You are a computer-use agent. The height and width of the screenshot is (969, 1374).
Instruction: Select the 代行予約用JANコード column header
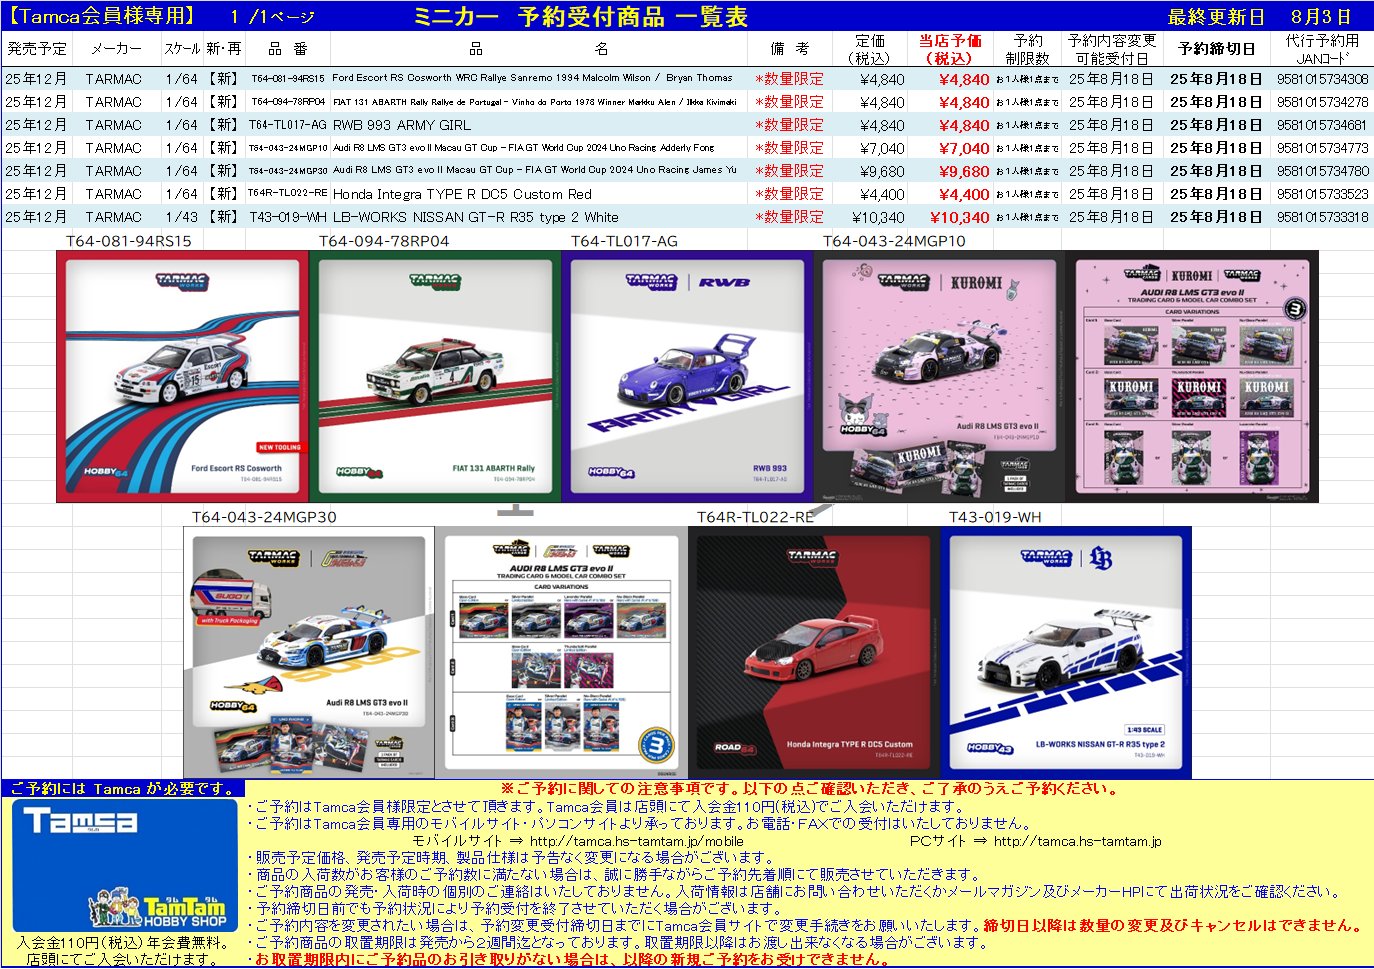[x=1322, y=49]
